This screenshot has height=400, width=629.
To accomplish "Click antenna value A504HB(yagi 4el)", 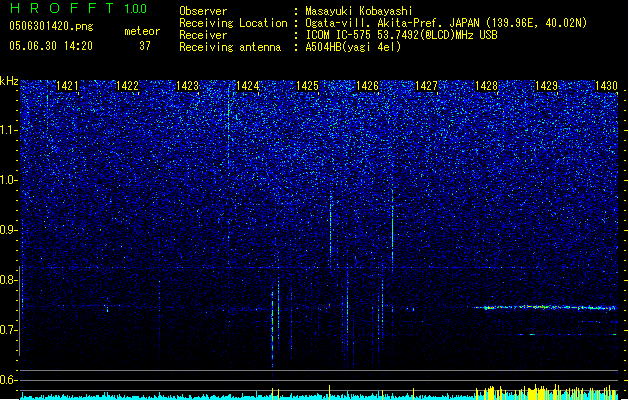I will point(353,47).
